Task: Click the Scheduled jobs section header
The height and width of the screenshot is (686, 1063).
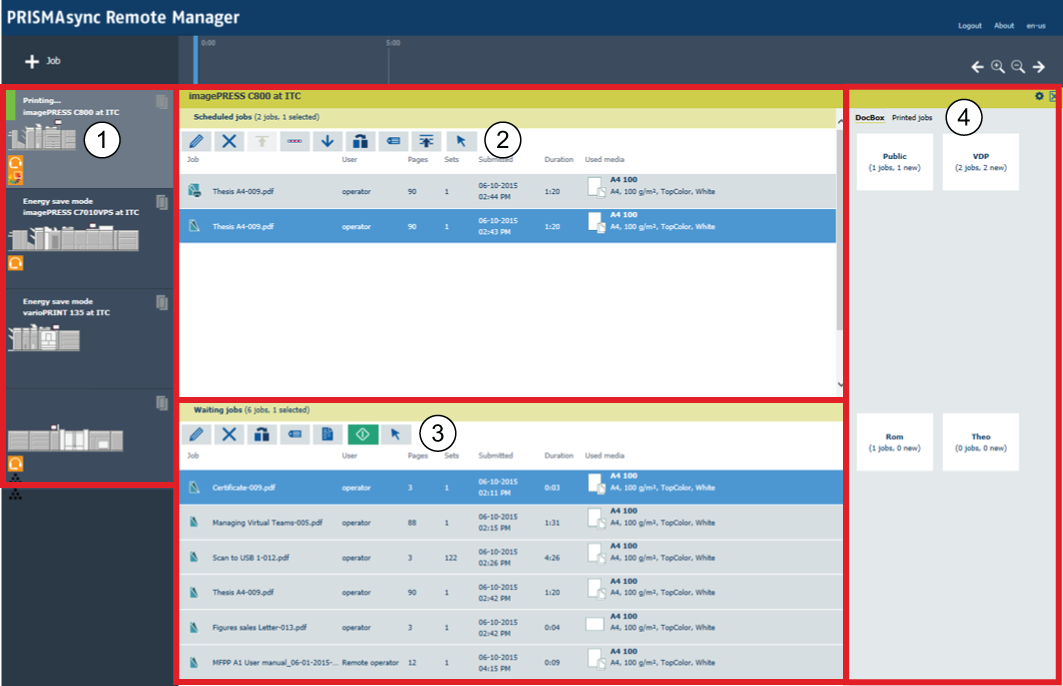Action: coord(508,117)
